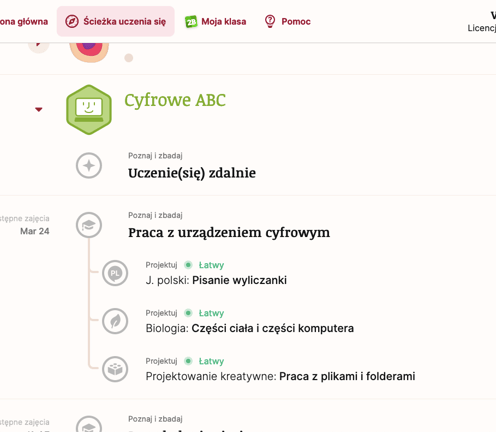This screenshot has height=432, width=496.
Task: Click the green 2B icon beside Moja klasa
Action: tap(191, 22)
